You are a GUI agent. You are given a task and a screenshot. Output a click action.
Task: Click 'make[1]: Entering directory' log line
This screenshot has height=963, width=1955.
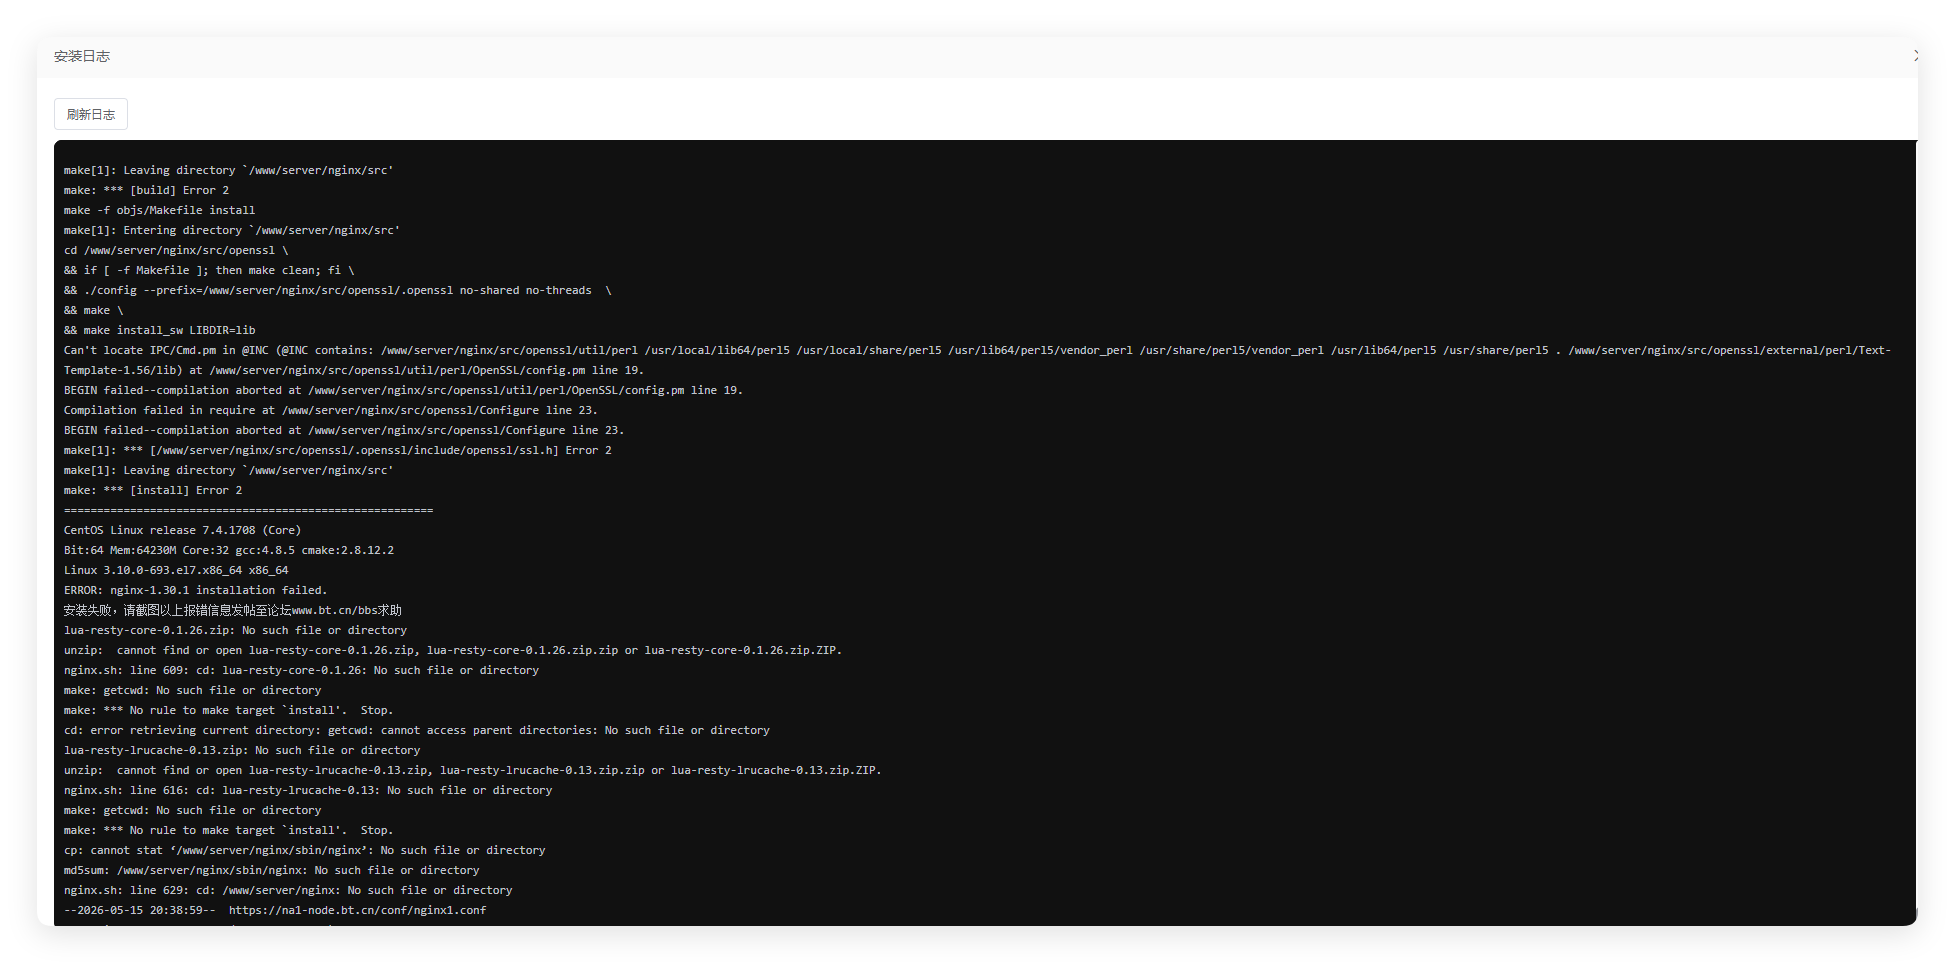(232, 230)
